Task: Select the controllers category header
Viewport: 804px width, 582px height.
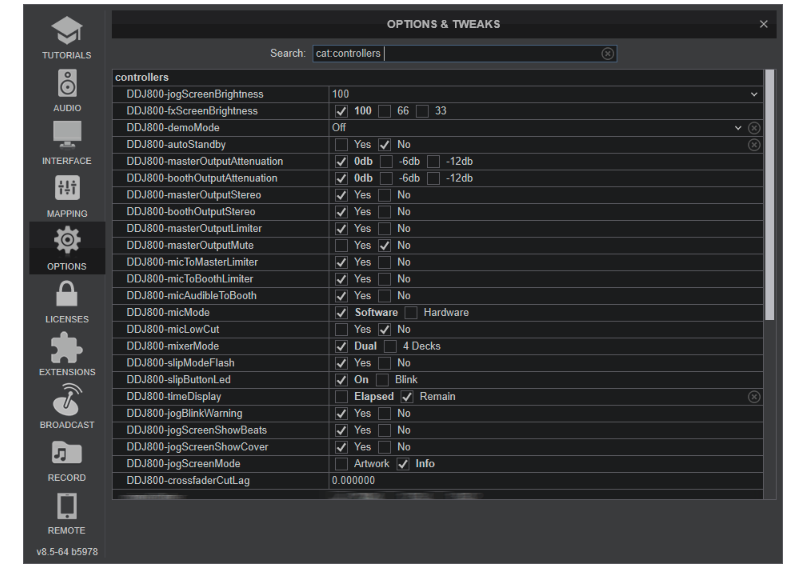Action: click(142, 77)
